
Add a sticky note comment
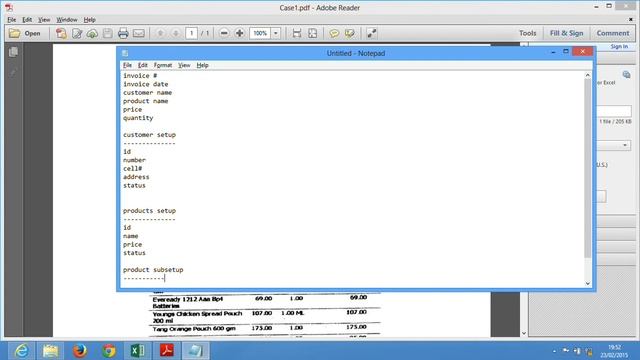tap(334, 33)
